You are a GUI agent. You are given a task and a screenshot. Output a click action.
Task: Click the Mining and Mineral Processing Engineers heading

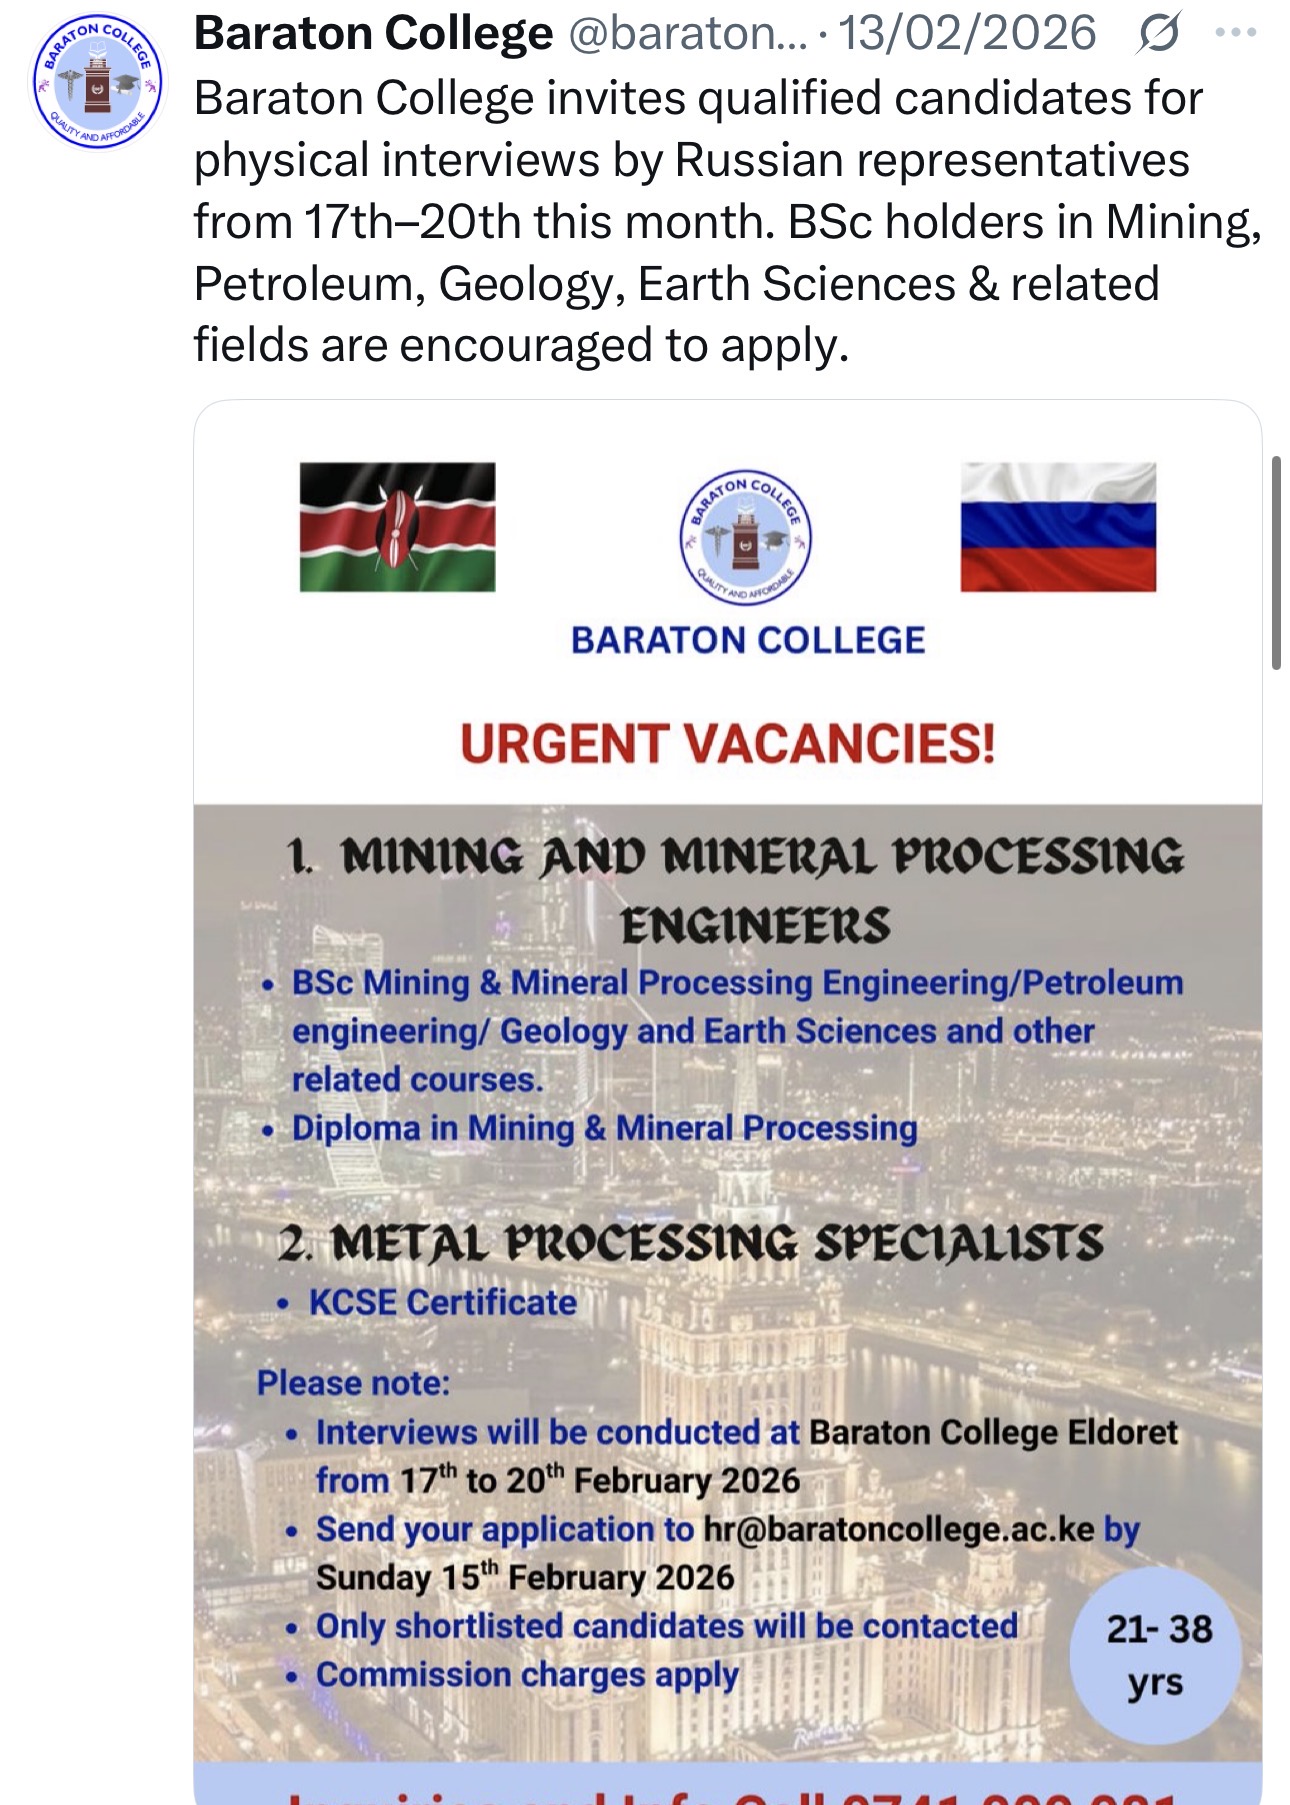pyautogui.click(x=736, y=890)
